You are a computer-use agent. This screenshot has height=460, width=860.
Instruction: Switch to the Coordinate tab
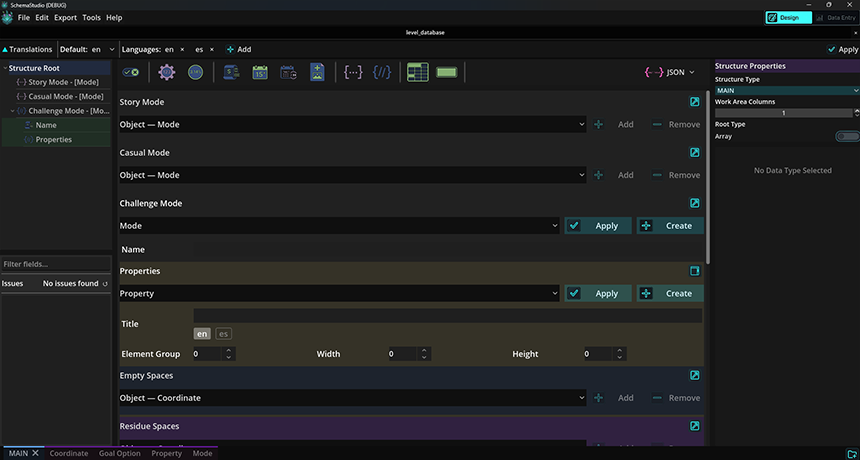pos(69,453)
